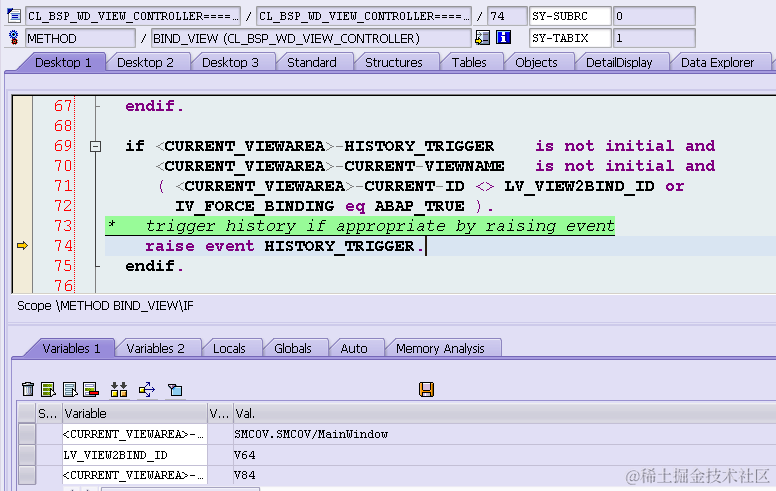Viewport: 776px width, 491px height.
Task: Click the first green list icon beside the trash can
Action: pos(48,390)
